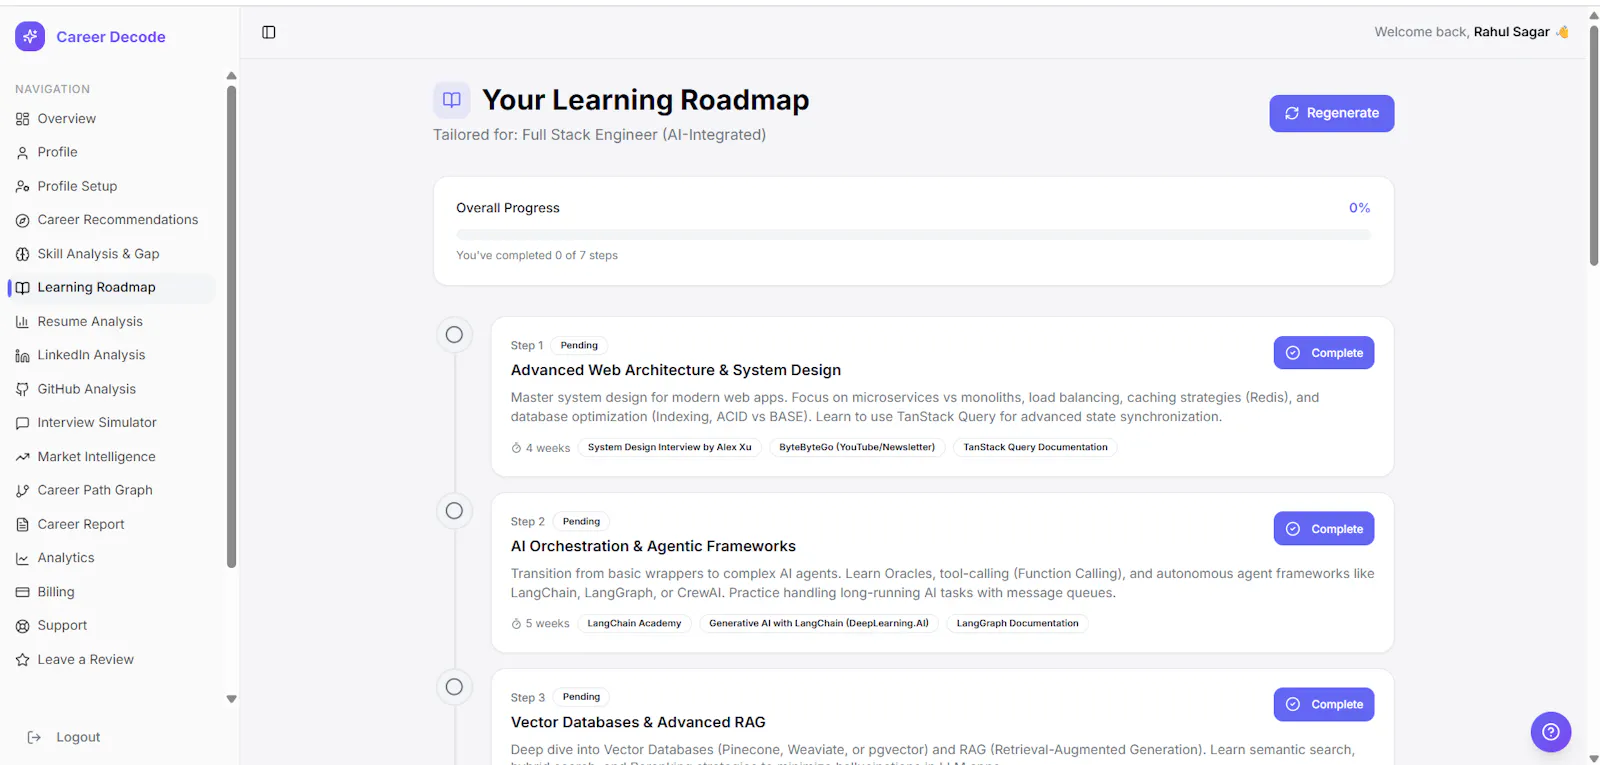Click the Overall Progress bar

pos(913,235)
